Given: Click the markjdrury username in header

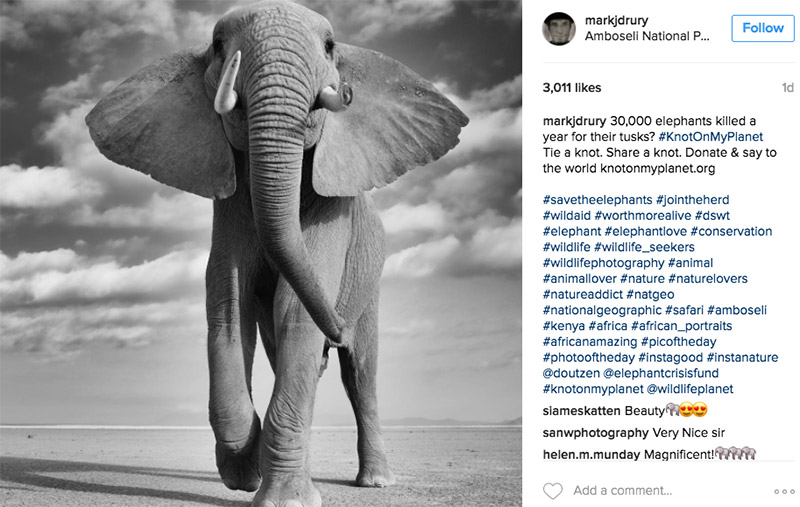Looking at the screenshot, I should pyautogui.click(x=616, y=20).
